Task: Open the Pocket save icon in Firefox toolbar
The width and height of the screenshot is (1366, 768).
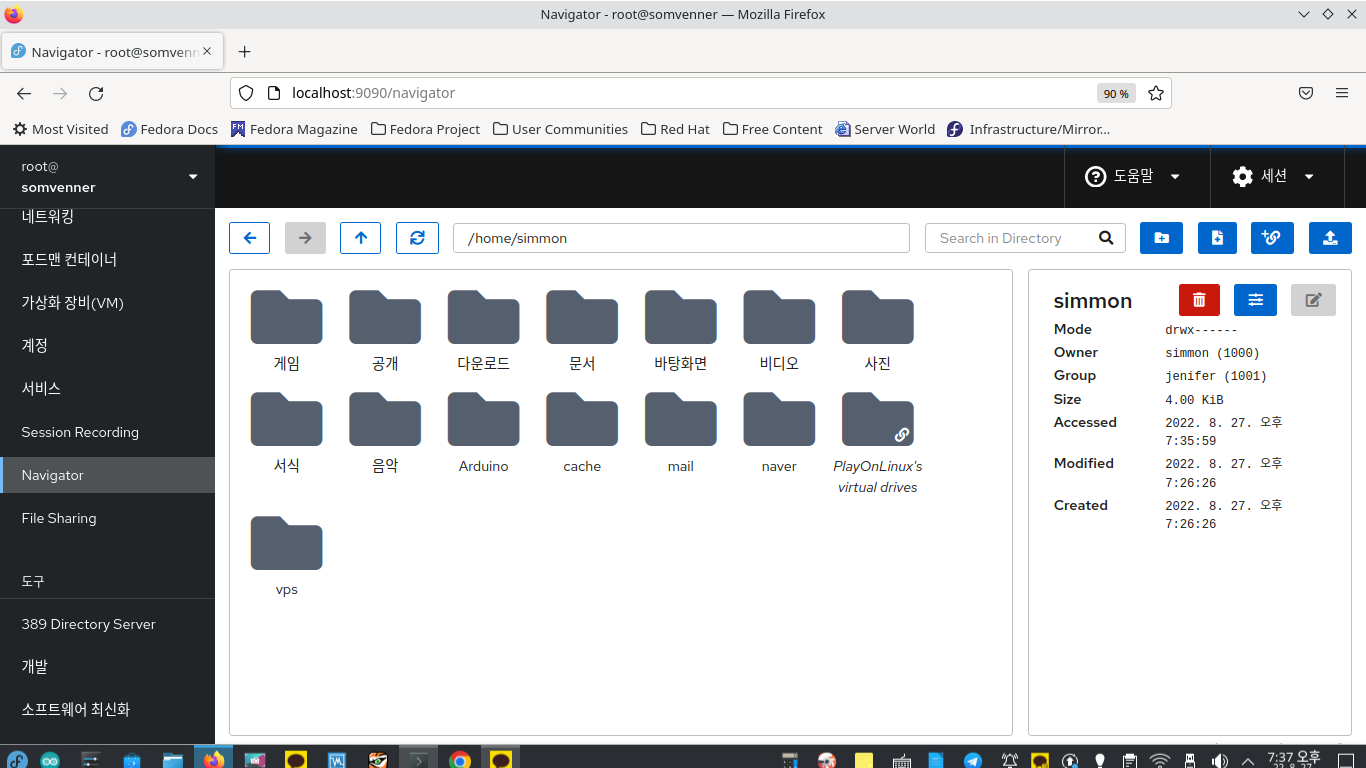Action: [1305, 93]
